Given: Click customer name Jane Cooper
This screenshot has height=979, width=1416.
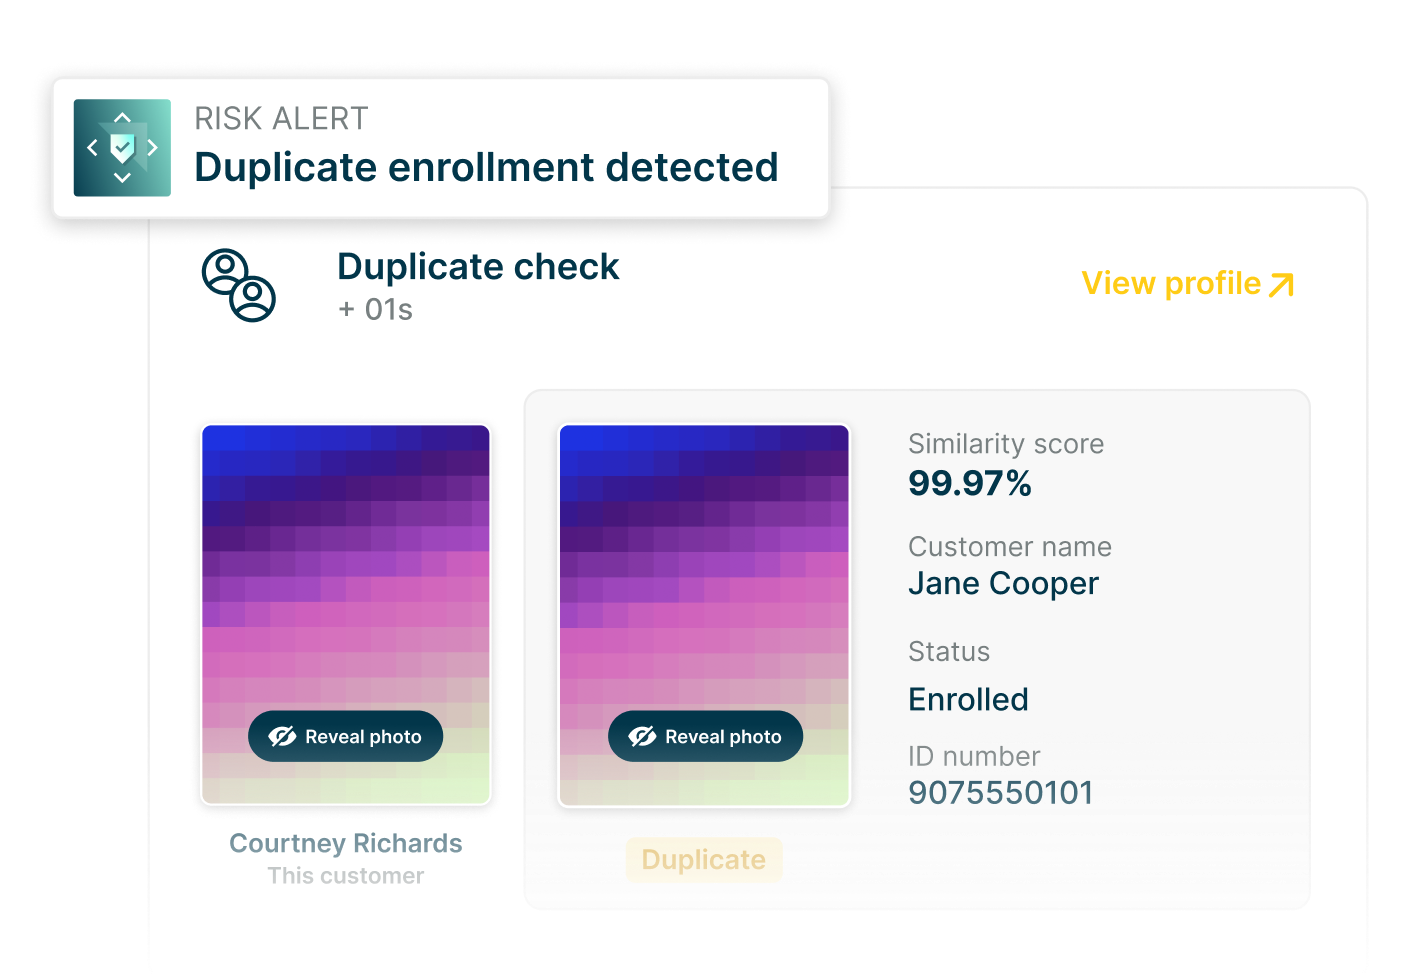Looking at the screenshot, I should (1003, 583).
